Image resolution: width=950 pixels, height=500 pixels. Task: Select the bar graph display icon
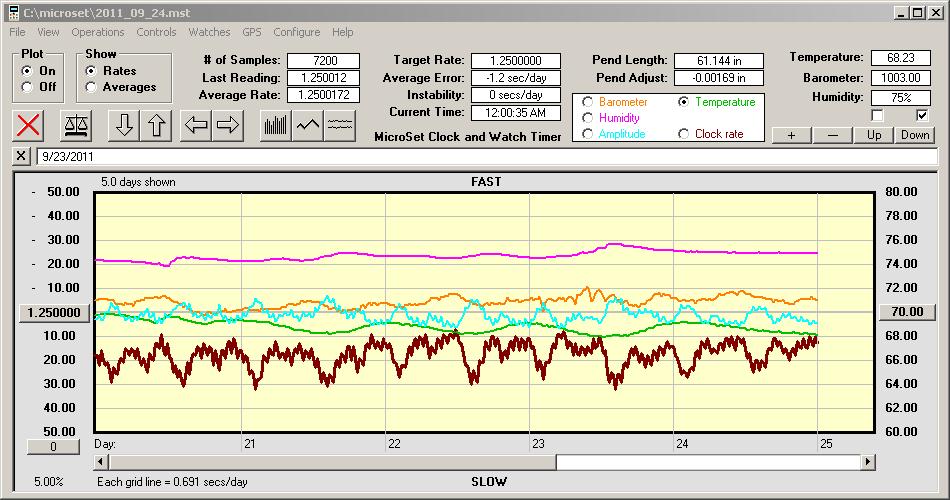coord(276,125)
